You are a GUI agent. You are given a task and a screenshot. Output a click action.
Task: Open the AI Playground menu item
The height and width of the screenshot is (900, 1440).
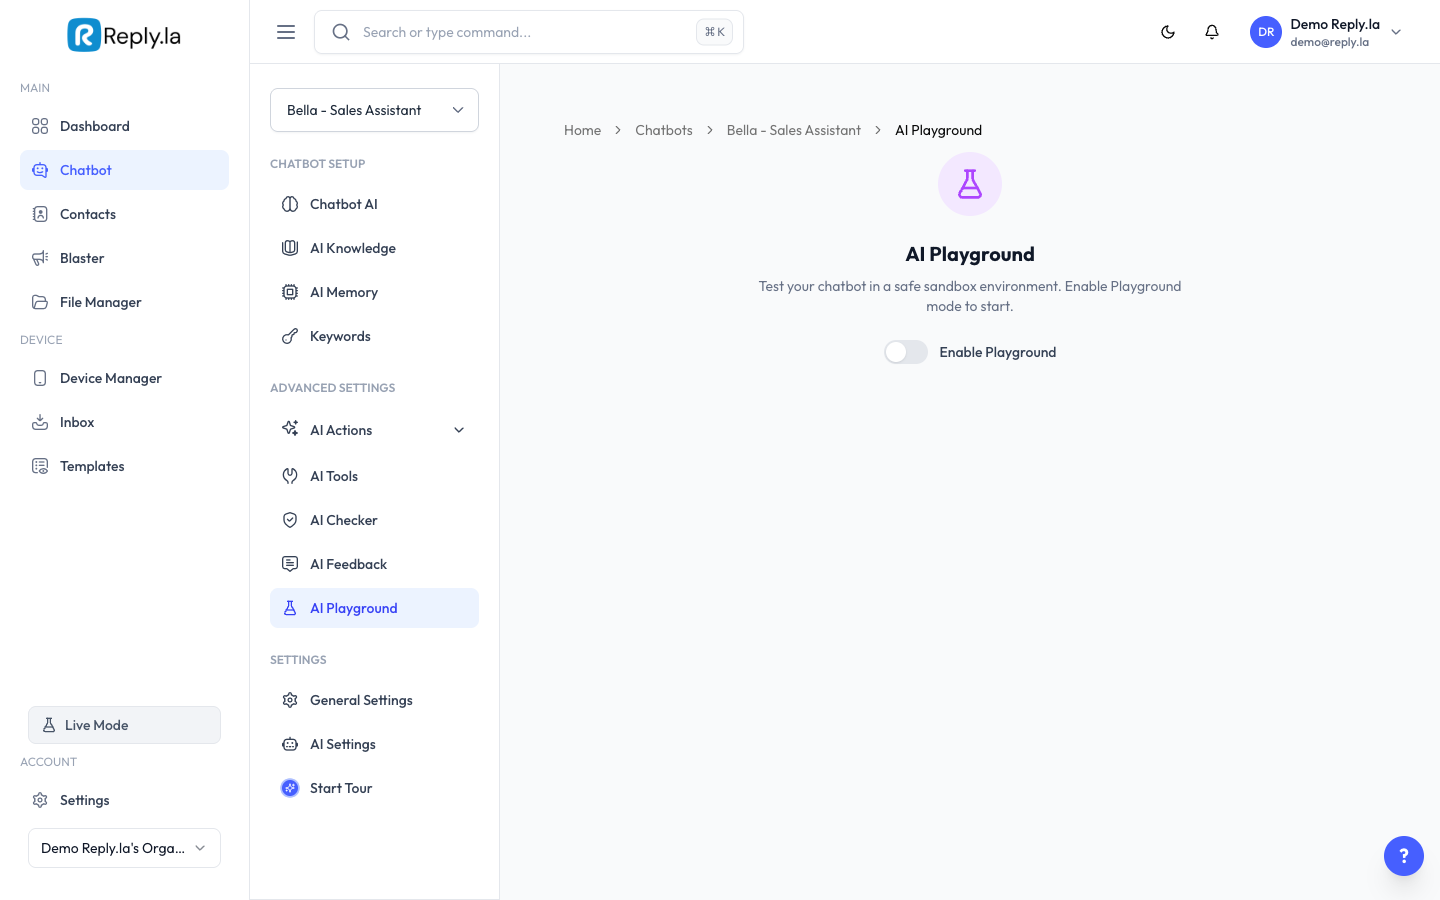click(x=374, y=608)
